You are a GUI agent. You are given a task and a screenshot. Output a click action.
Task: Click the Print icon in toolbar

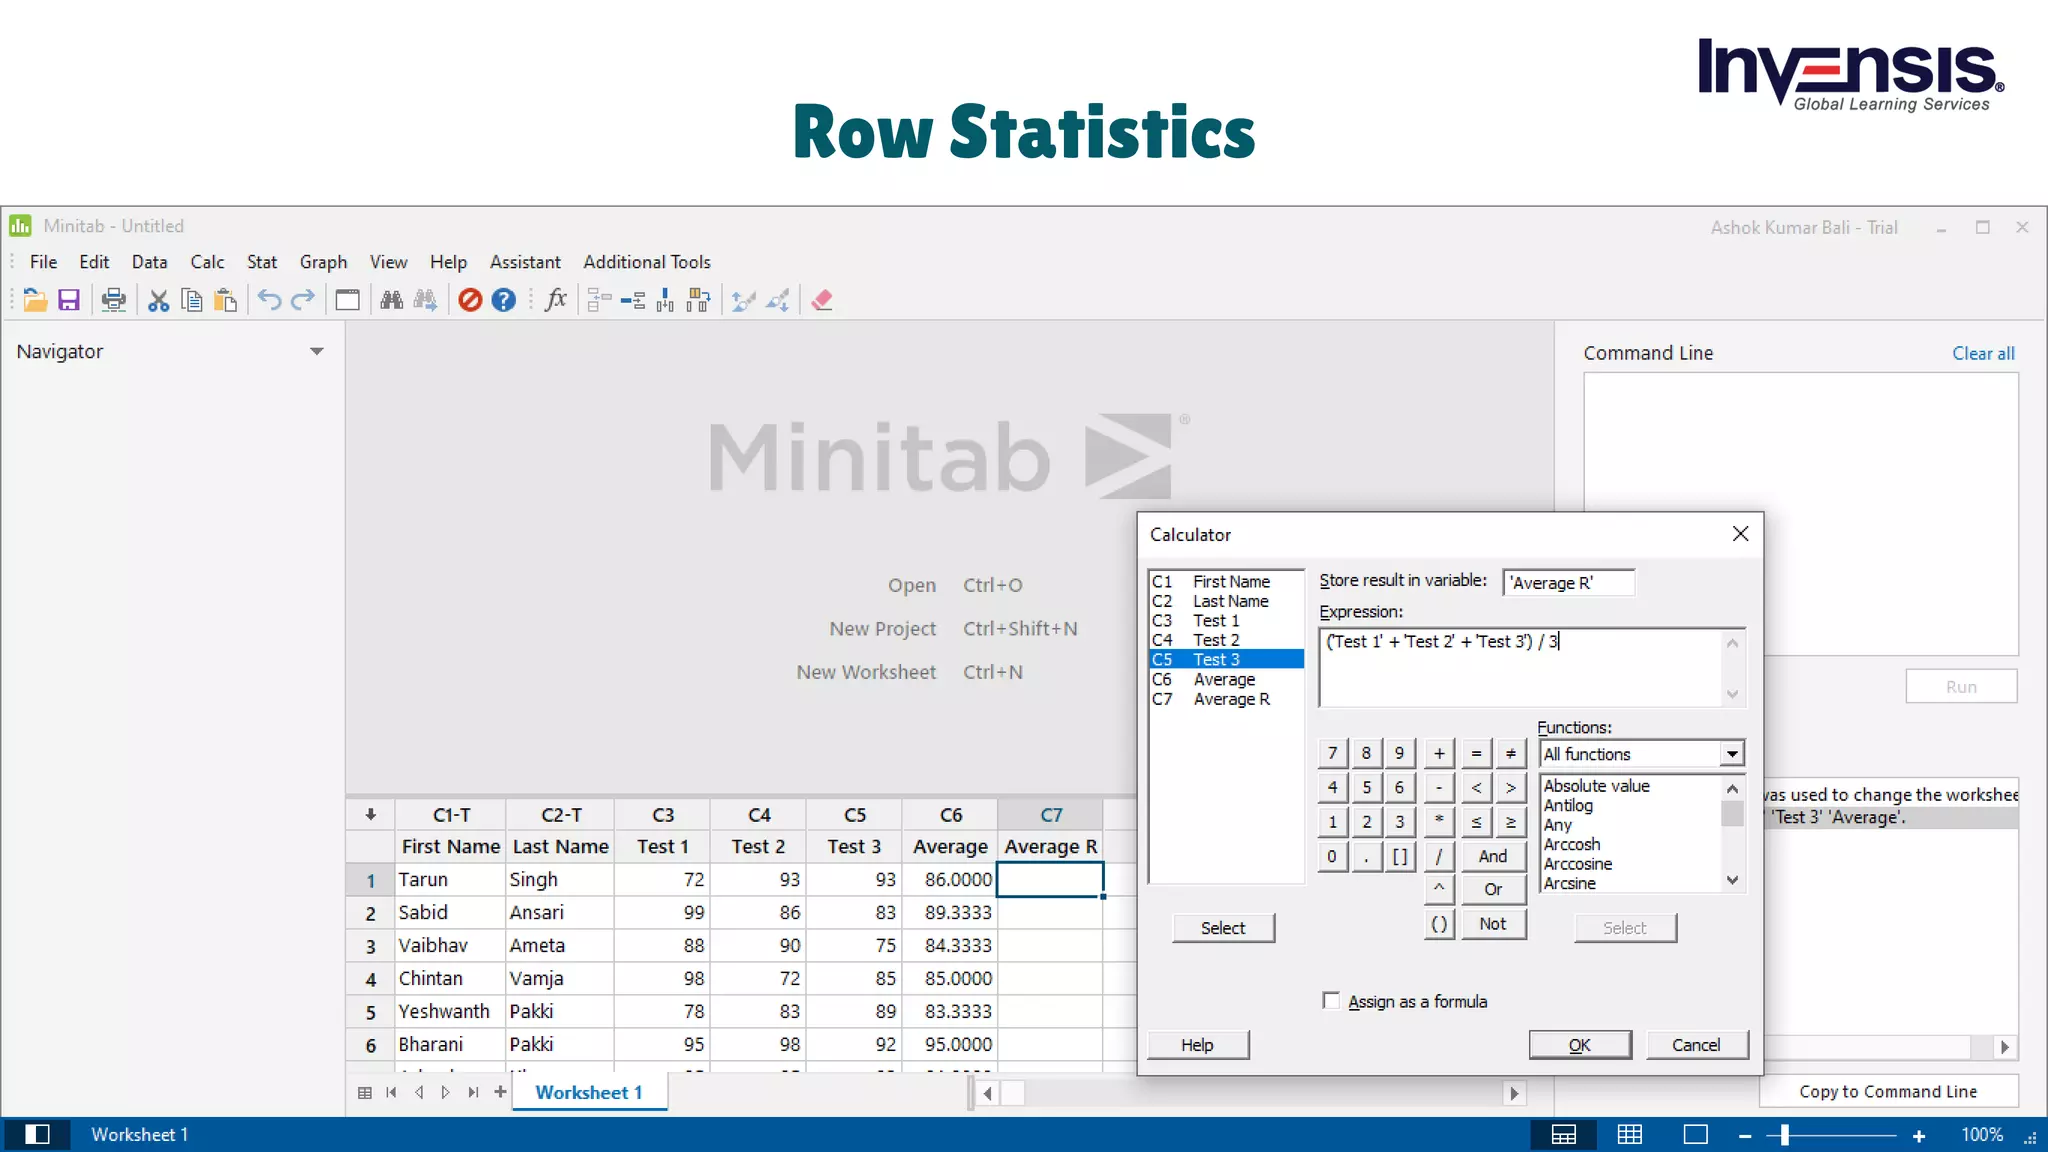(114, 300)
